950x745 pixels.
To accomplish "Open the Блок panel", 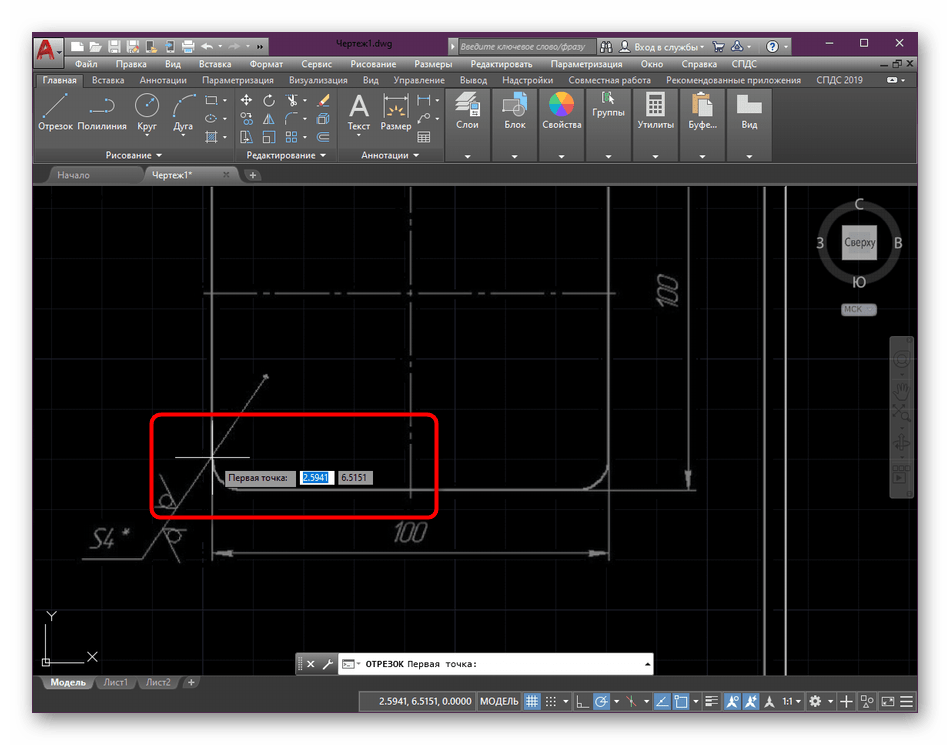I will [514, 112].
